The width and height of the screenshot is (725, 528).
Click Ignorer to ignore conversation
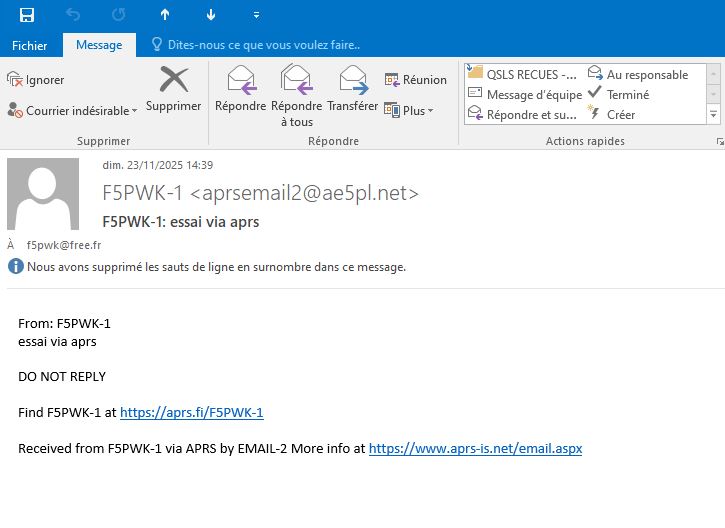(36, 80)
